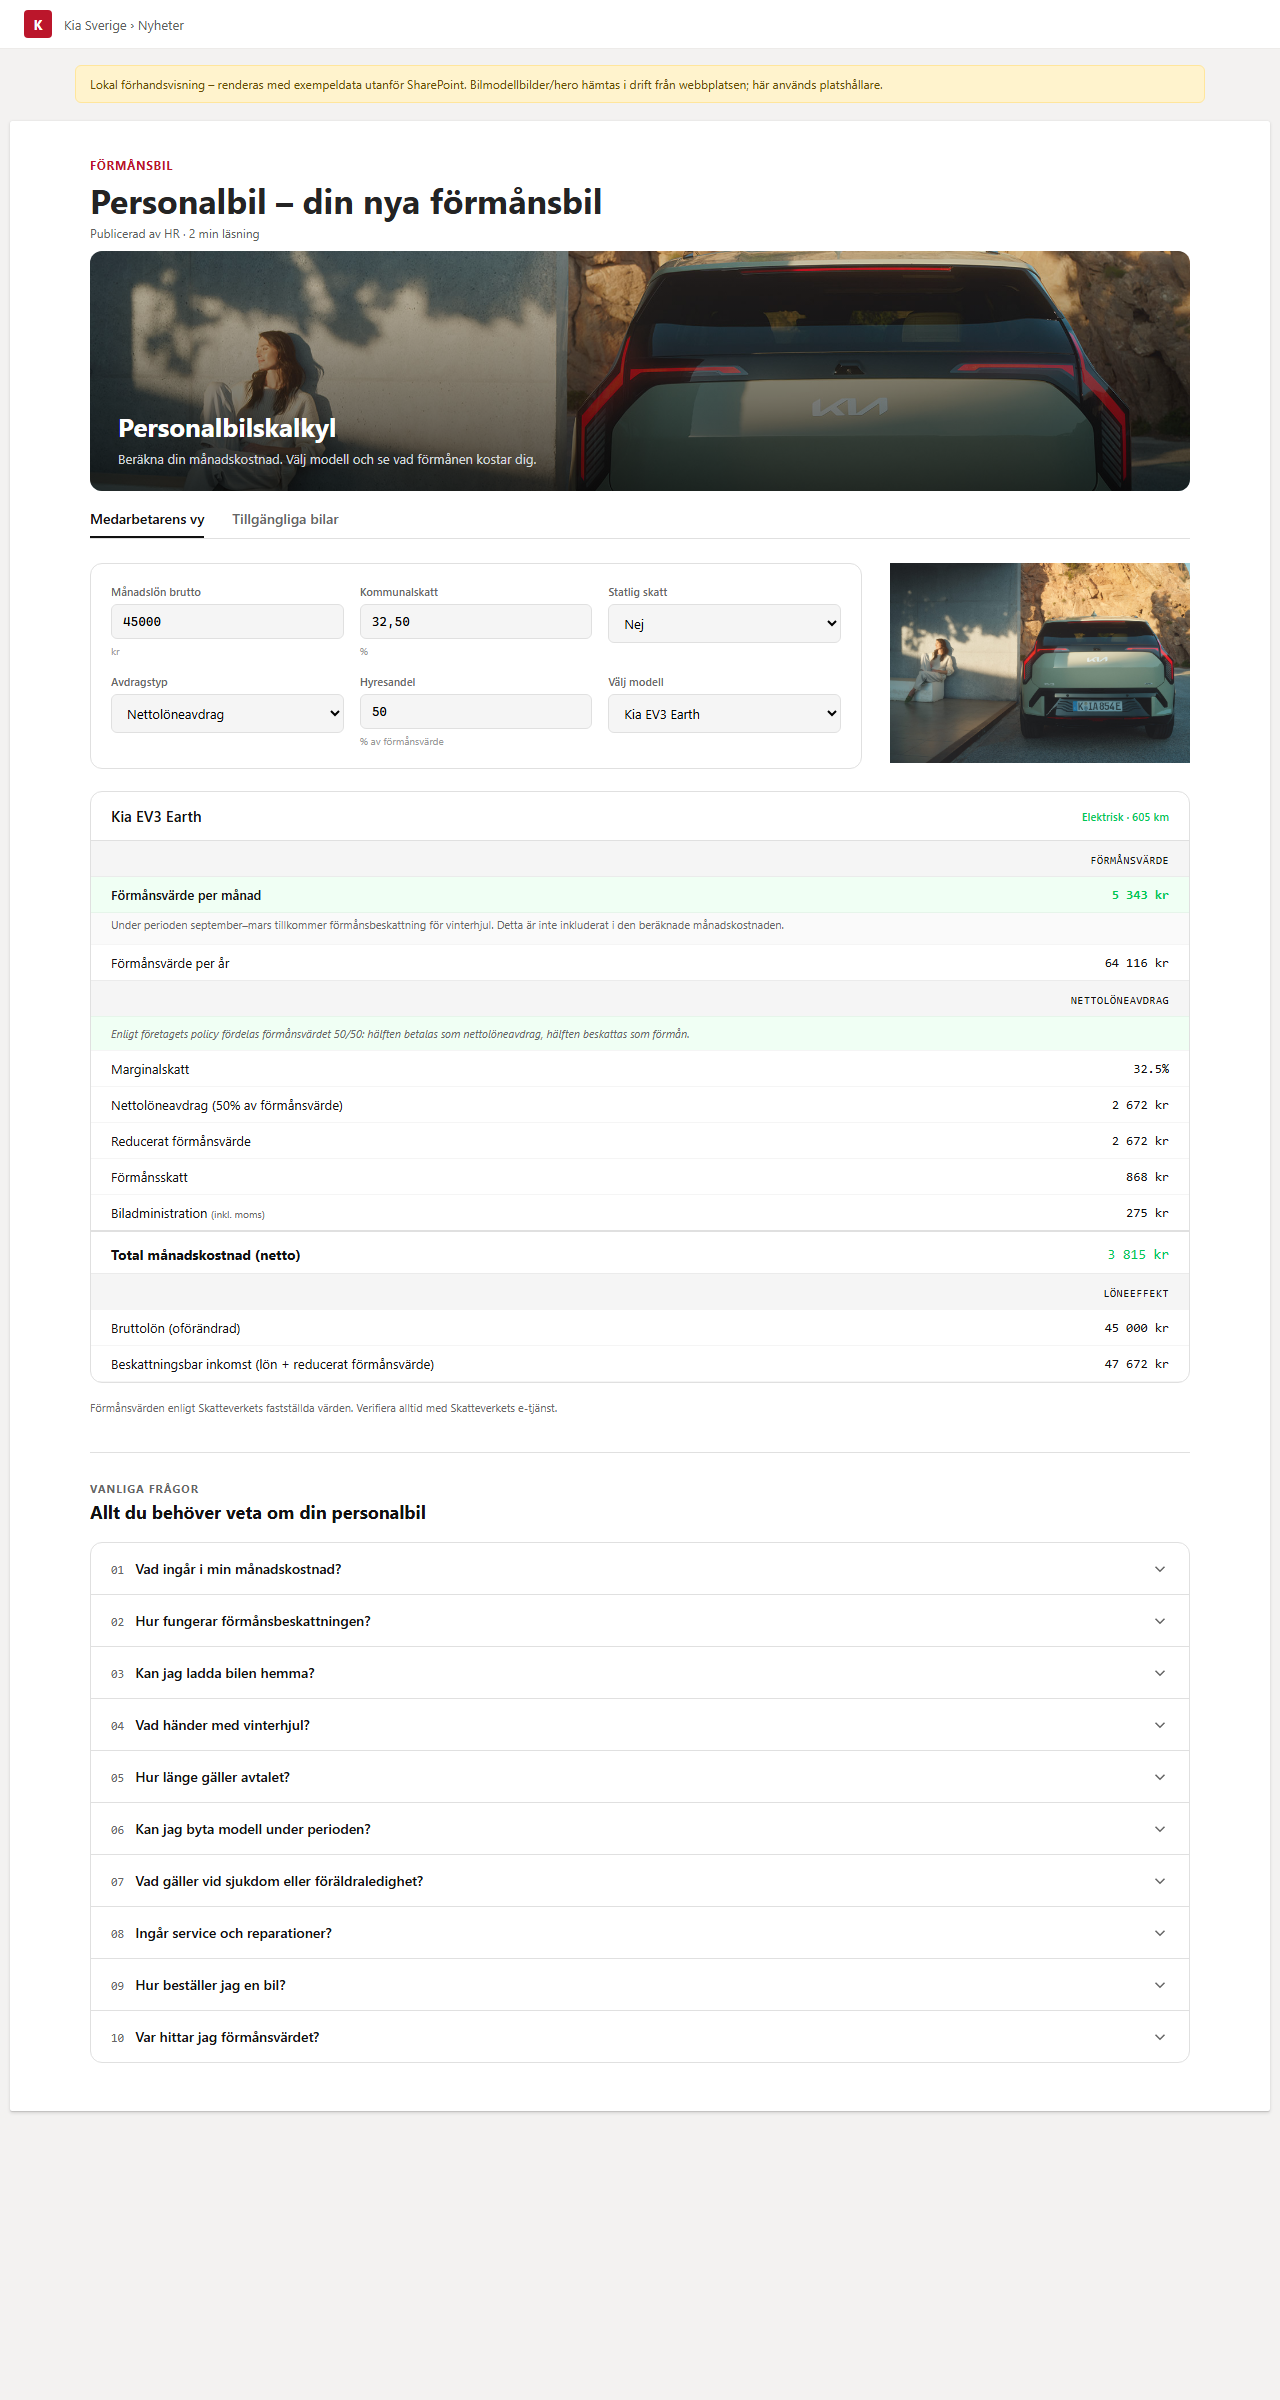Expand 'Hur fungerar förmånsbeskattningen?' question
Image resolution: width=1280 pixels, height=2400 pixels.
click(x=640, y=1621)
